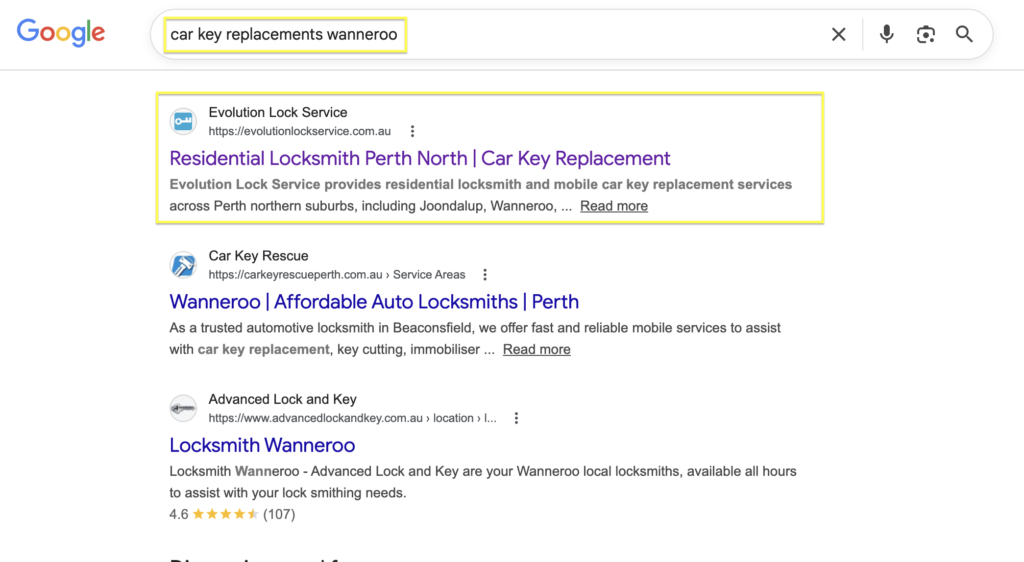Open 'Wanneroo | Affordable Auto Locksmiths | Perth' result

point(374,302)
